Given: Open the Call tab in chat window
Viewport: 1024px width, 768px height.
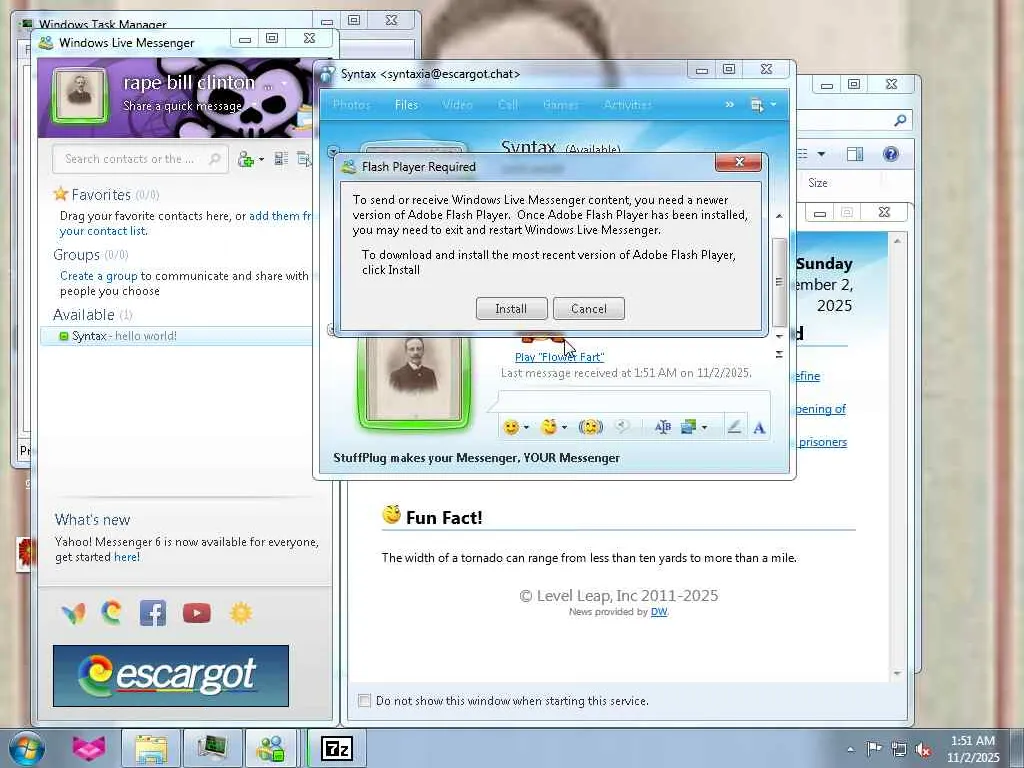Looking at the screenshot, I should (x=508, y=104).
